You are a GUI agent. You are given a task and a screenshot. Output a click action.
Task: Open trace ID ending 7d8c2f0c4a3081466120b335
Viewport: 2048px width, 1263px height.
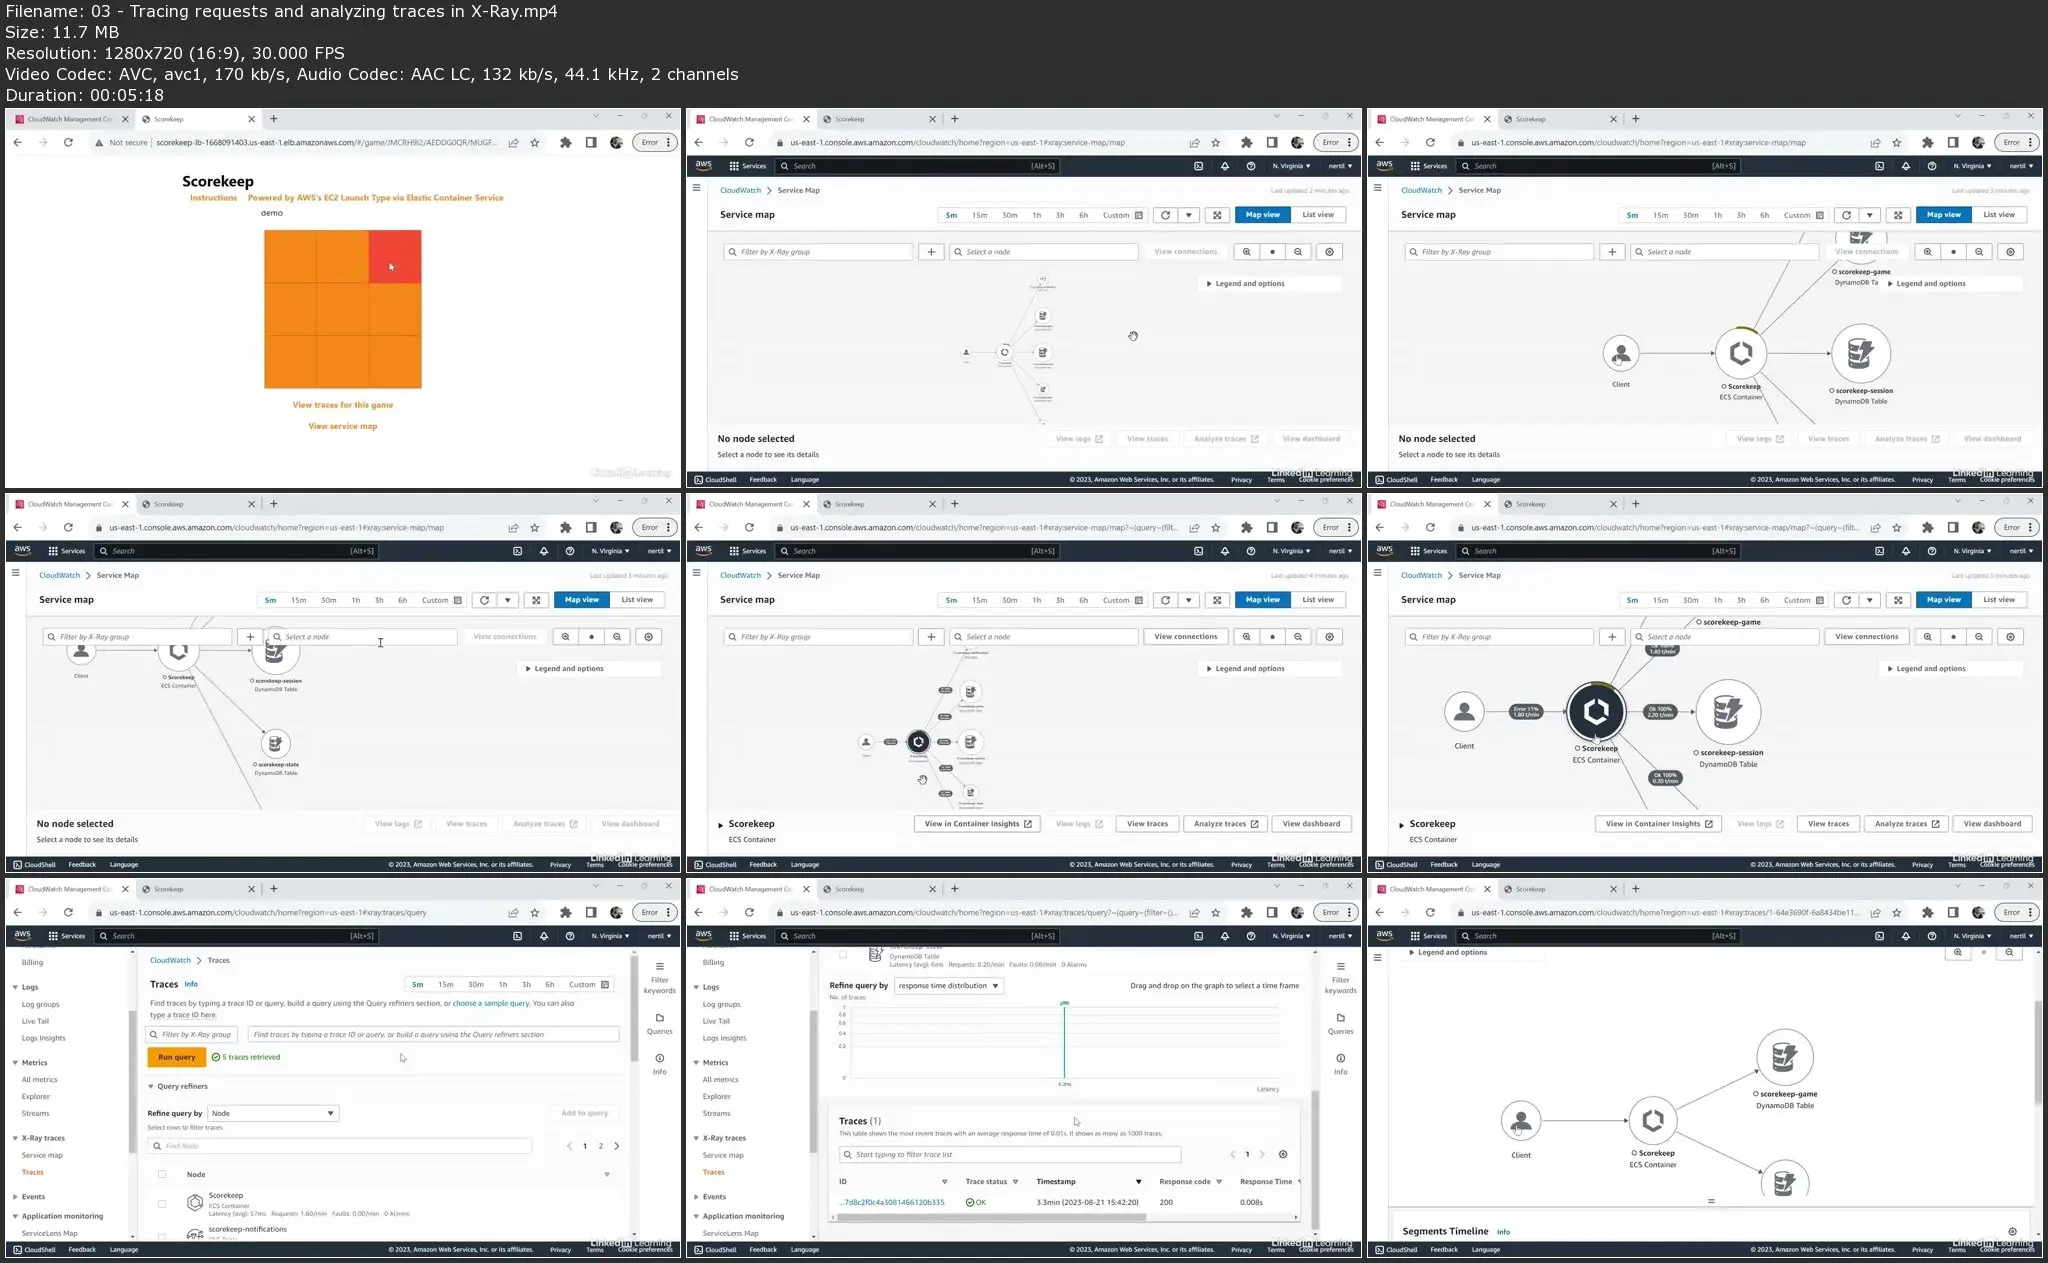(x=892, y=1203)
